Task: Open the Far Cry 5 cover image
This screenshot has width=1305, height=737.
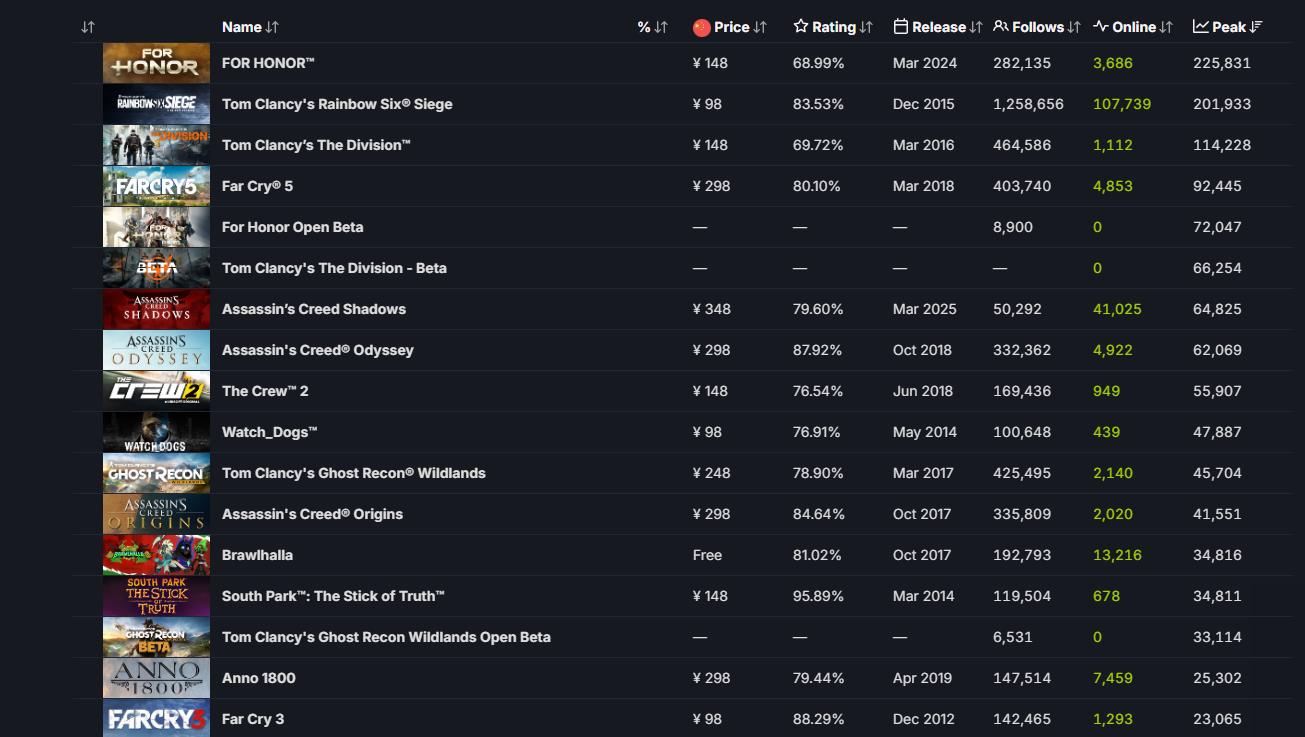Action: [156, 186]
